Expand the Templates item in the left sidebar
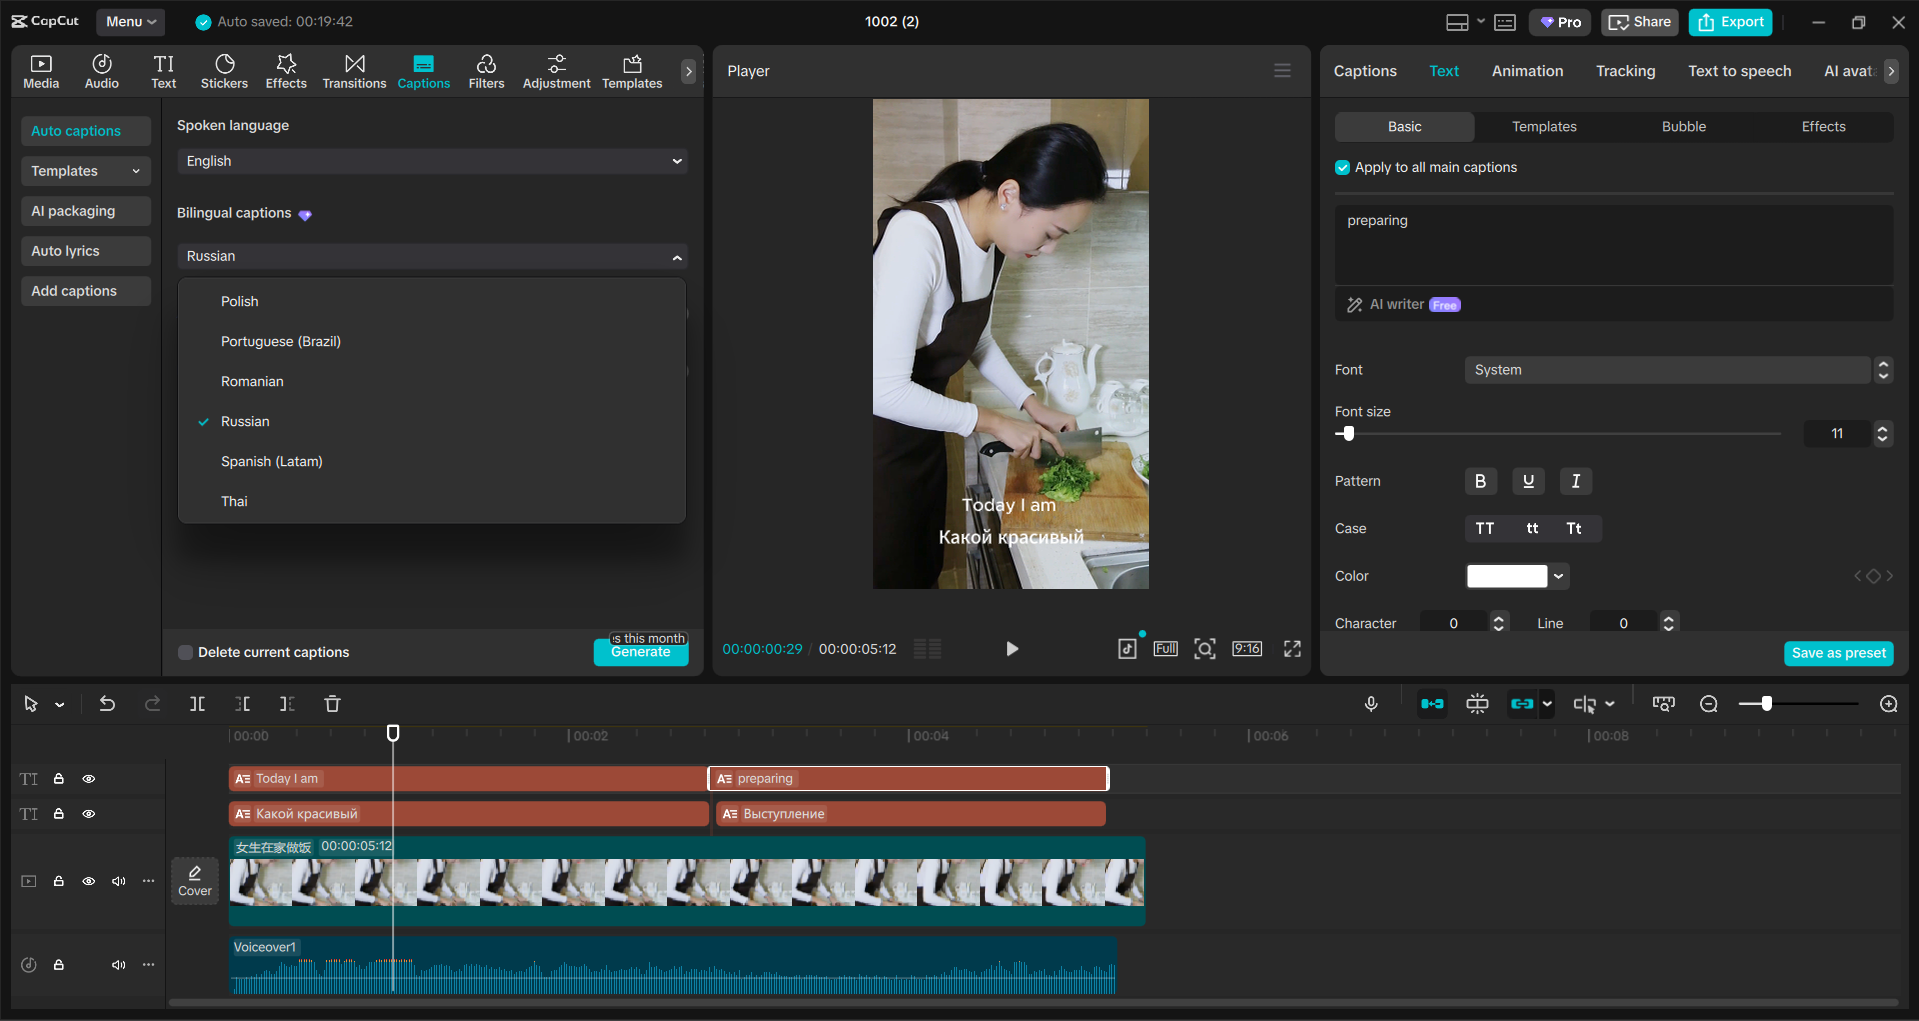 [x=85, y=171]
